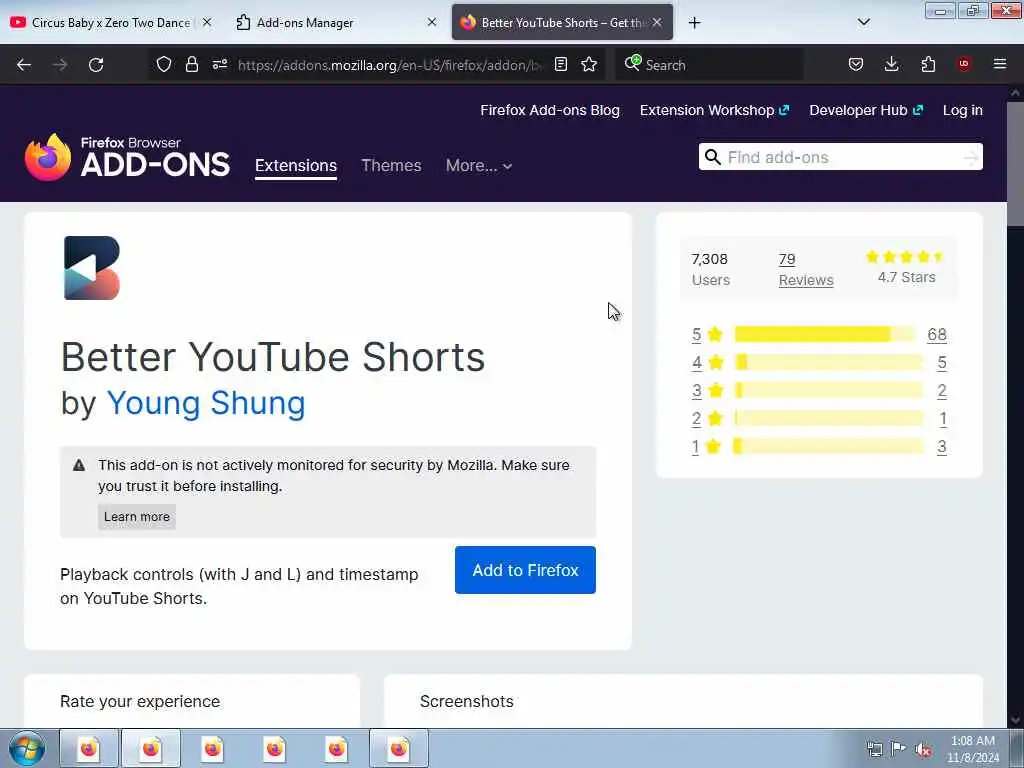Click the taskbar clock showing 1:08 AM
The height and width of the screenshot is (768, 1024).
coord(972,749)
